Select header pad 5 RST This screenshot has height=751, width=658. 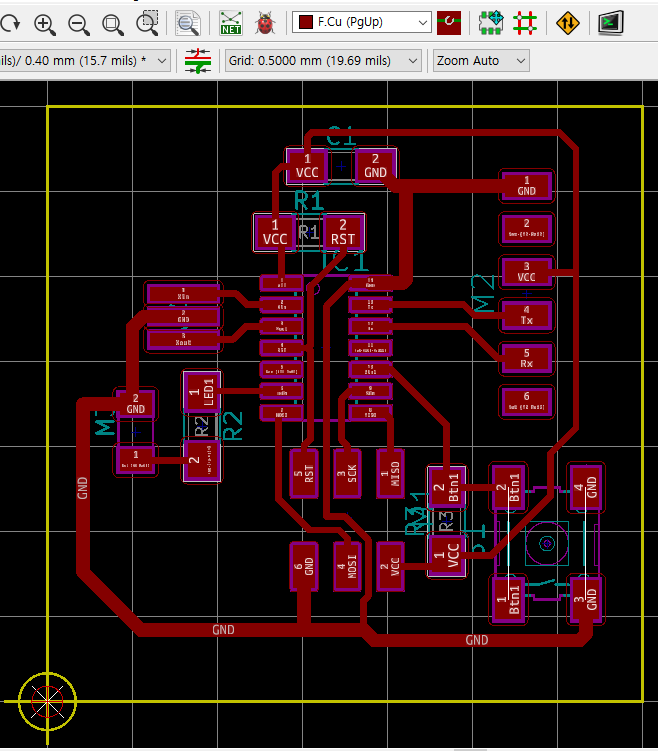pyautogui.click(x=304, y=473)
